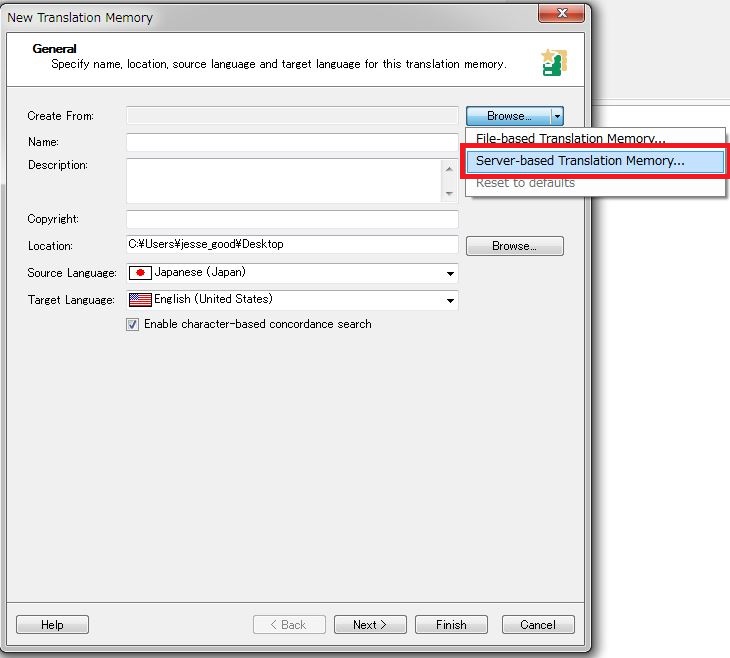This screenshot has width=730, height=658.
Task: Open the Source Language dropdown
Action: (449, 273)
